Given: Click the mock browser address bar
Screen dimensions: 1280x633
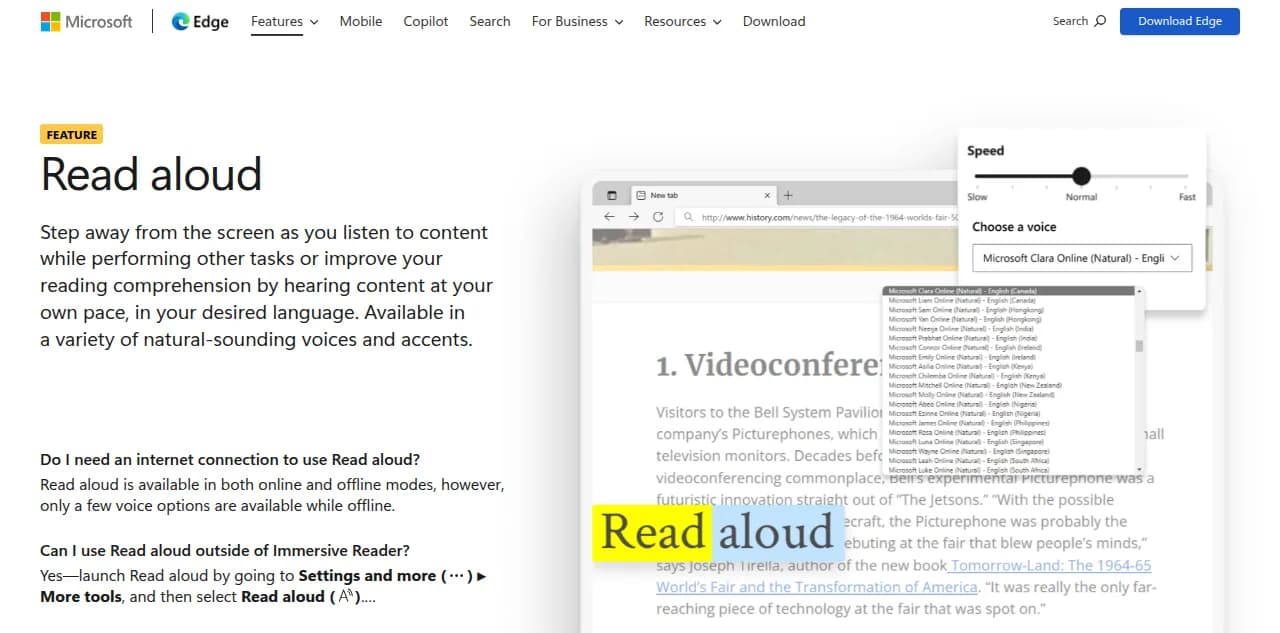Looking at the screenshot, I should (820, 216).
